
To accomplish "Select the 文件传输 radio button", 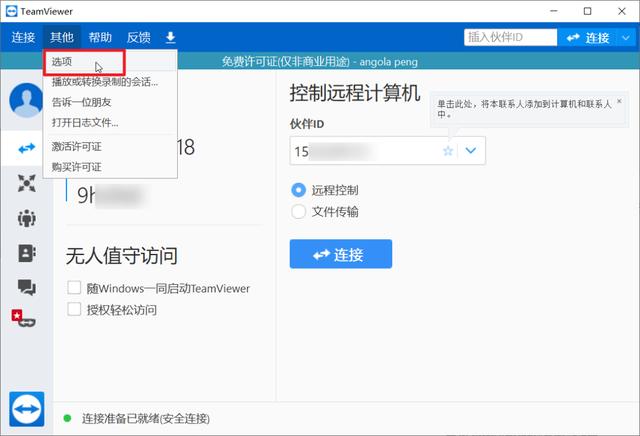I will 298,211.
